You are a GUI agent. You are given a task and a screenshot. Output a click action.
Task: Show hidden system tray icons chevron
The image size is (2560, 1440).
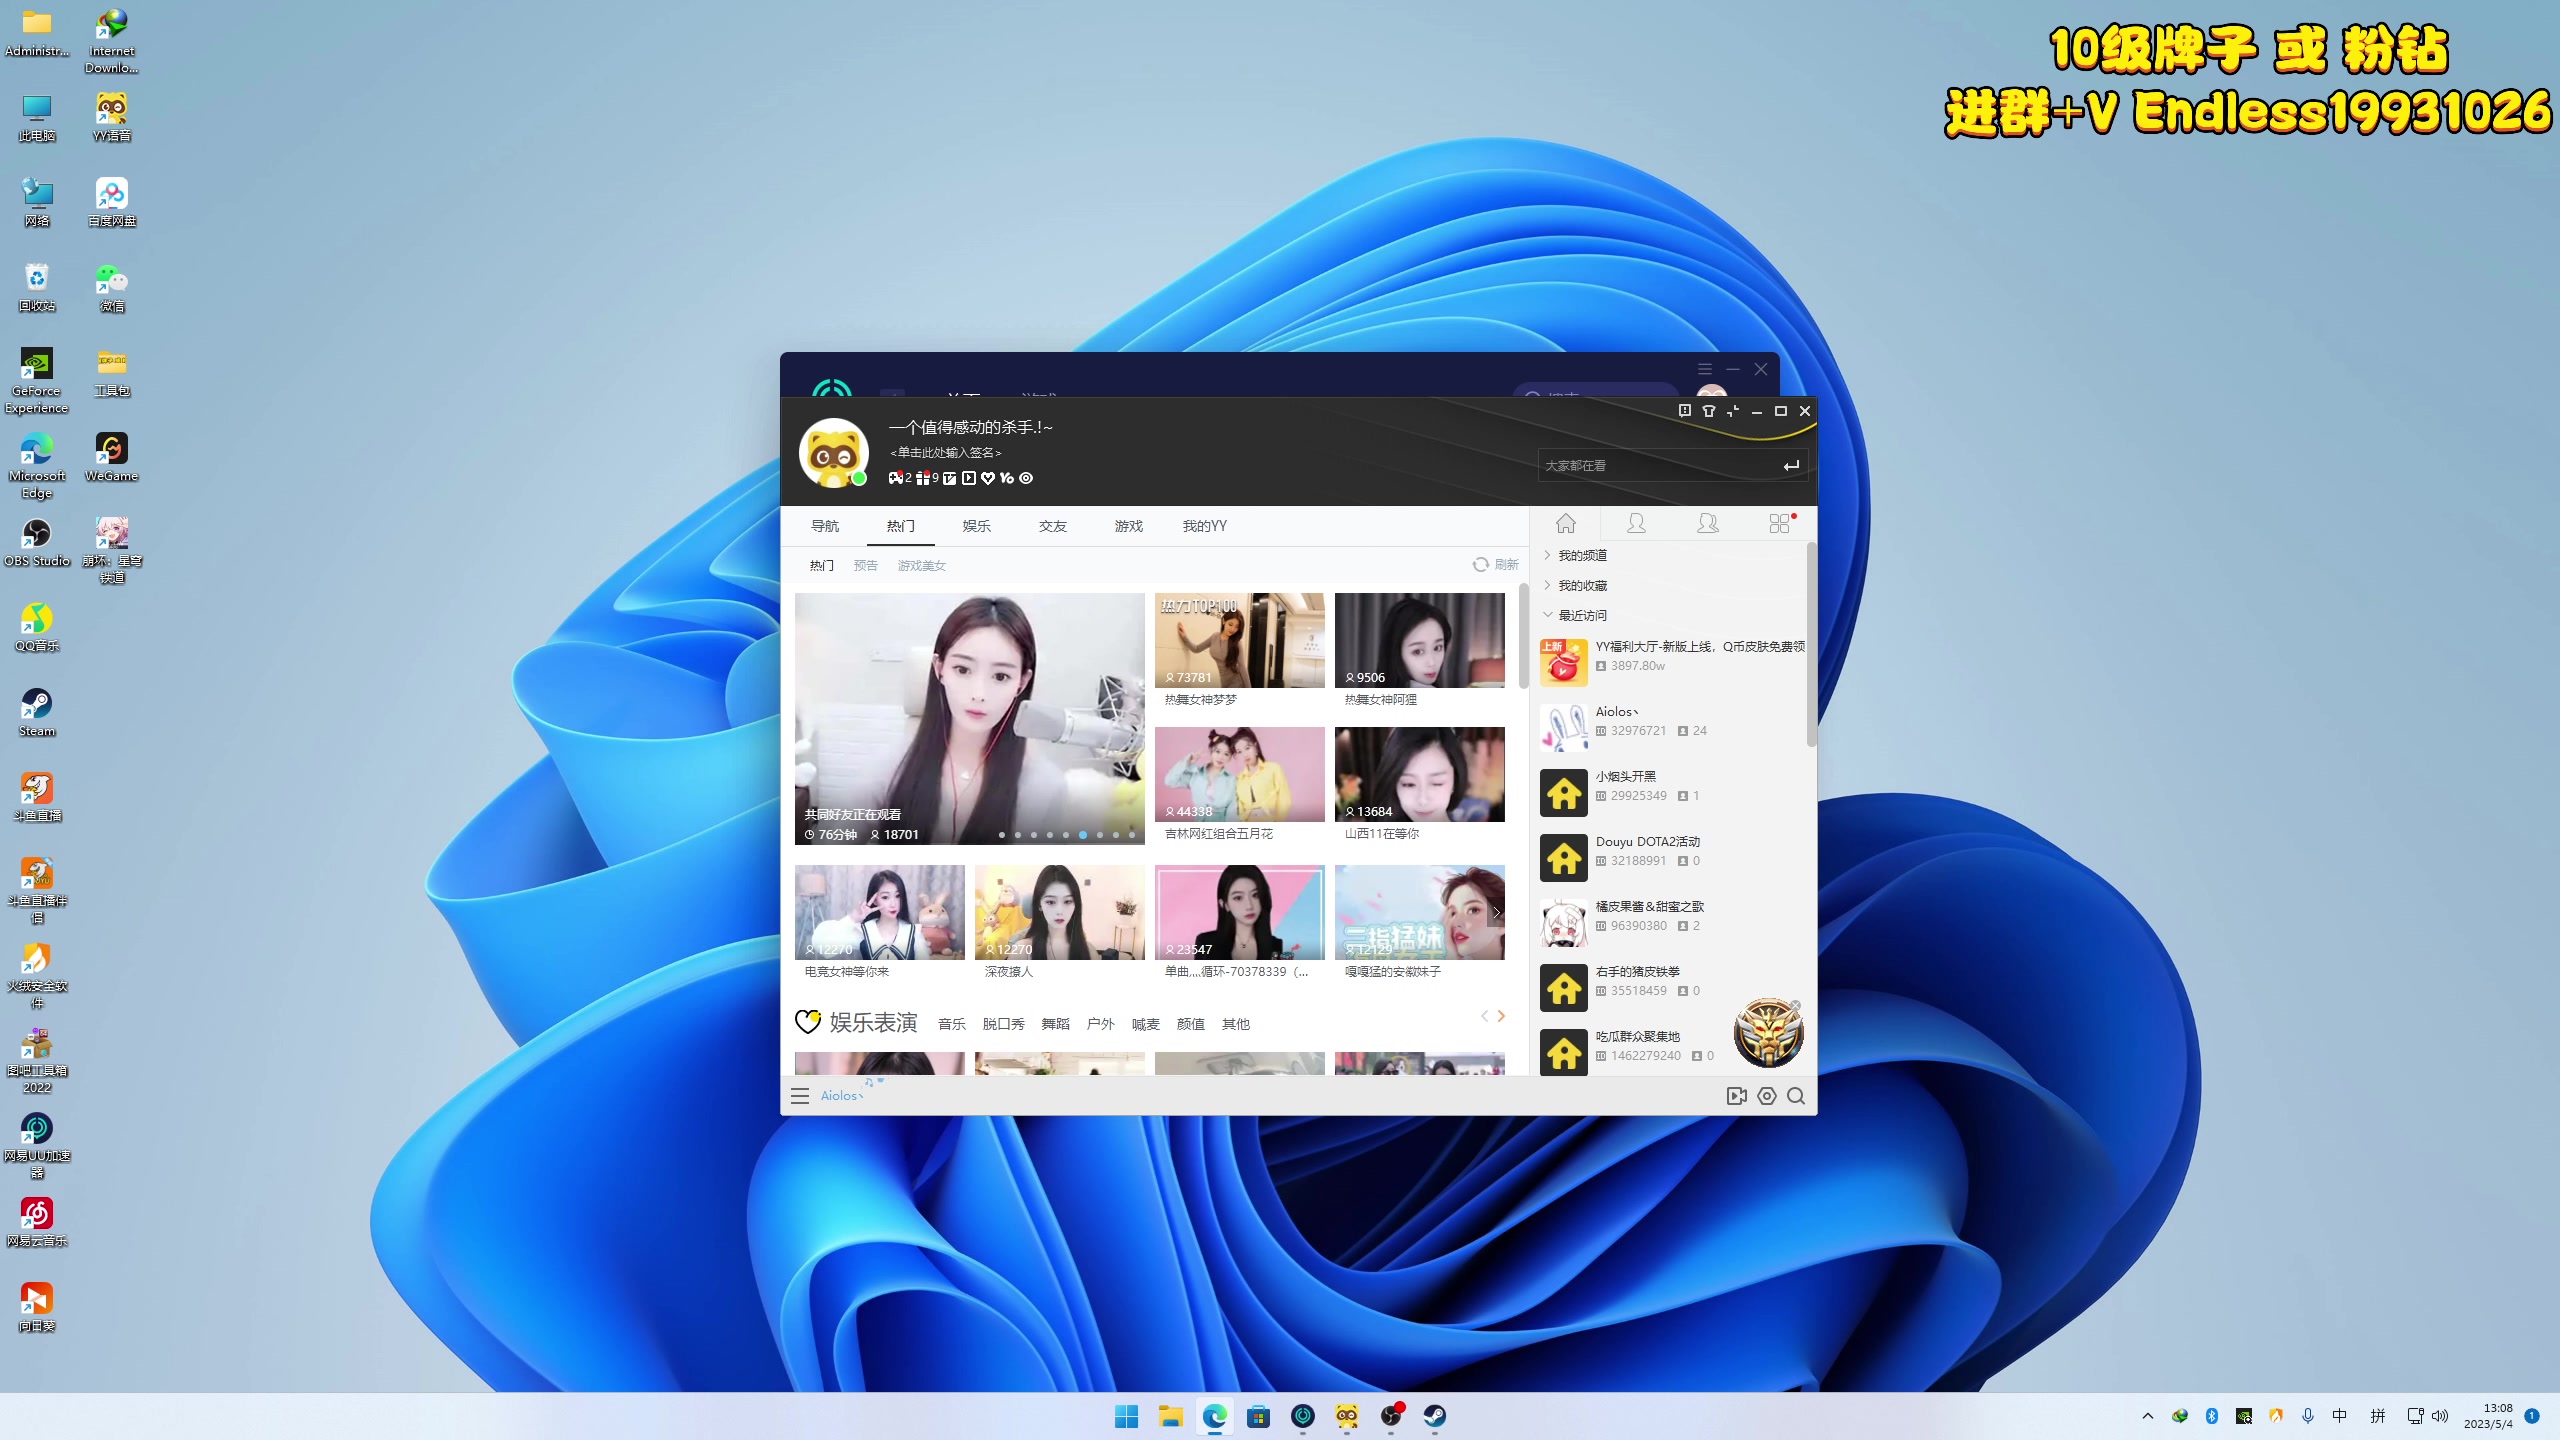pyautogui.click(x=2147, y=1416)
